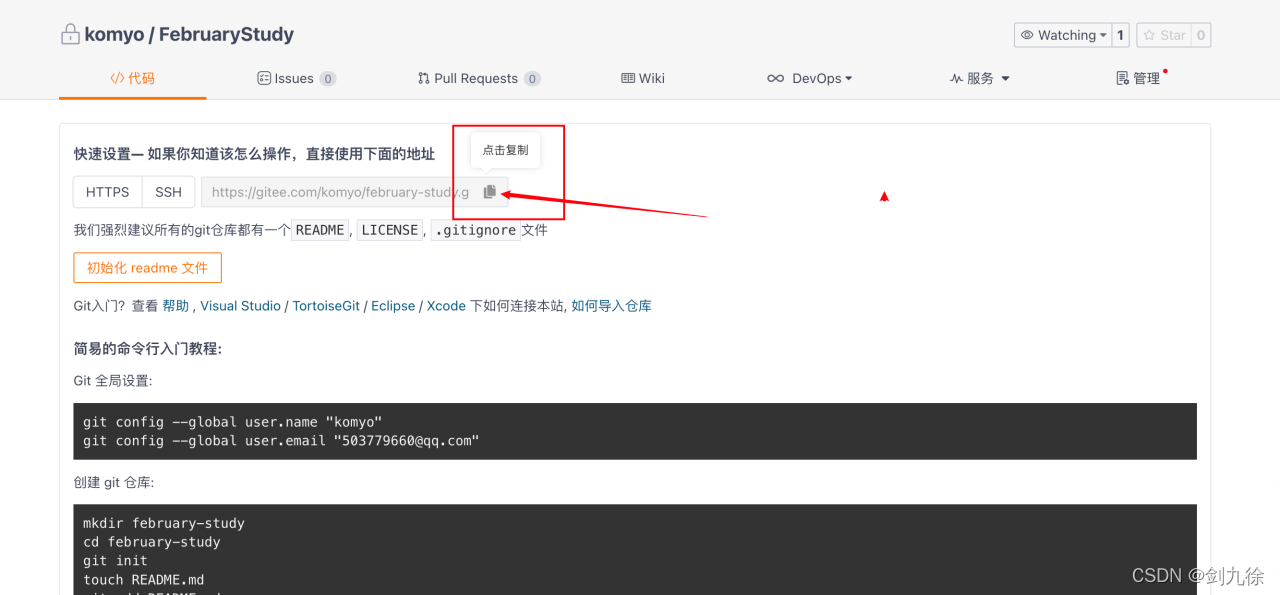Click the 创建 git 仓库 label
1280x595 pixels.
(114, 482)
